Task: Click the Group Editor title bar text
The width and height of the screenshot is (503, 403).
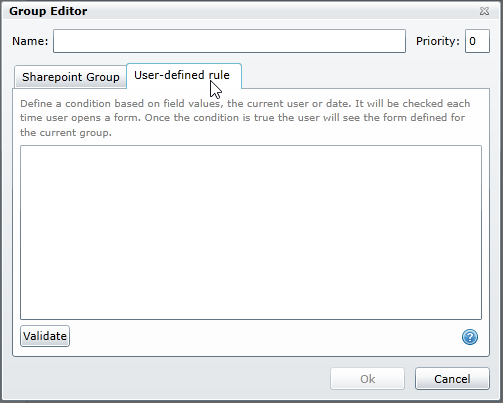Action: 48,11
